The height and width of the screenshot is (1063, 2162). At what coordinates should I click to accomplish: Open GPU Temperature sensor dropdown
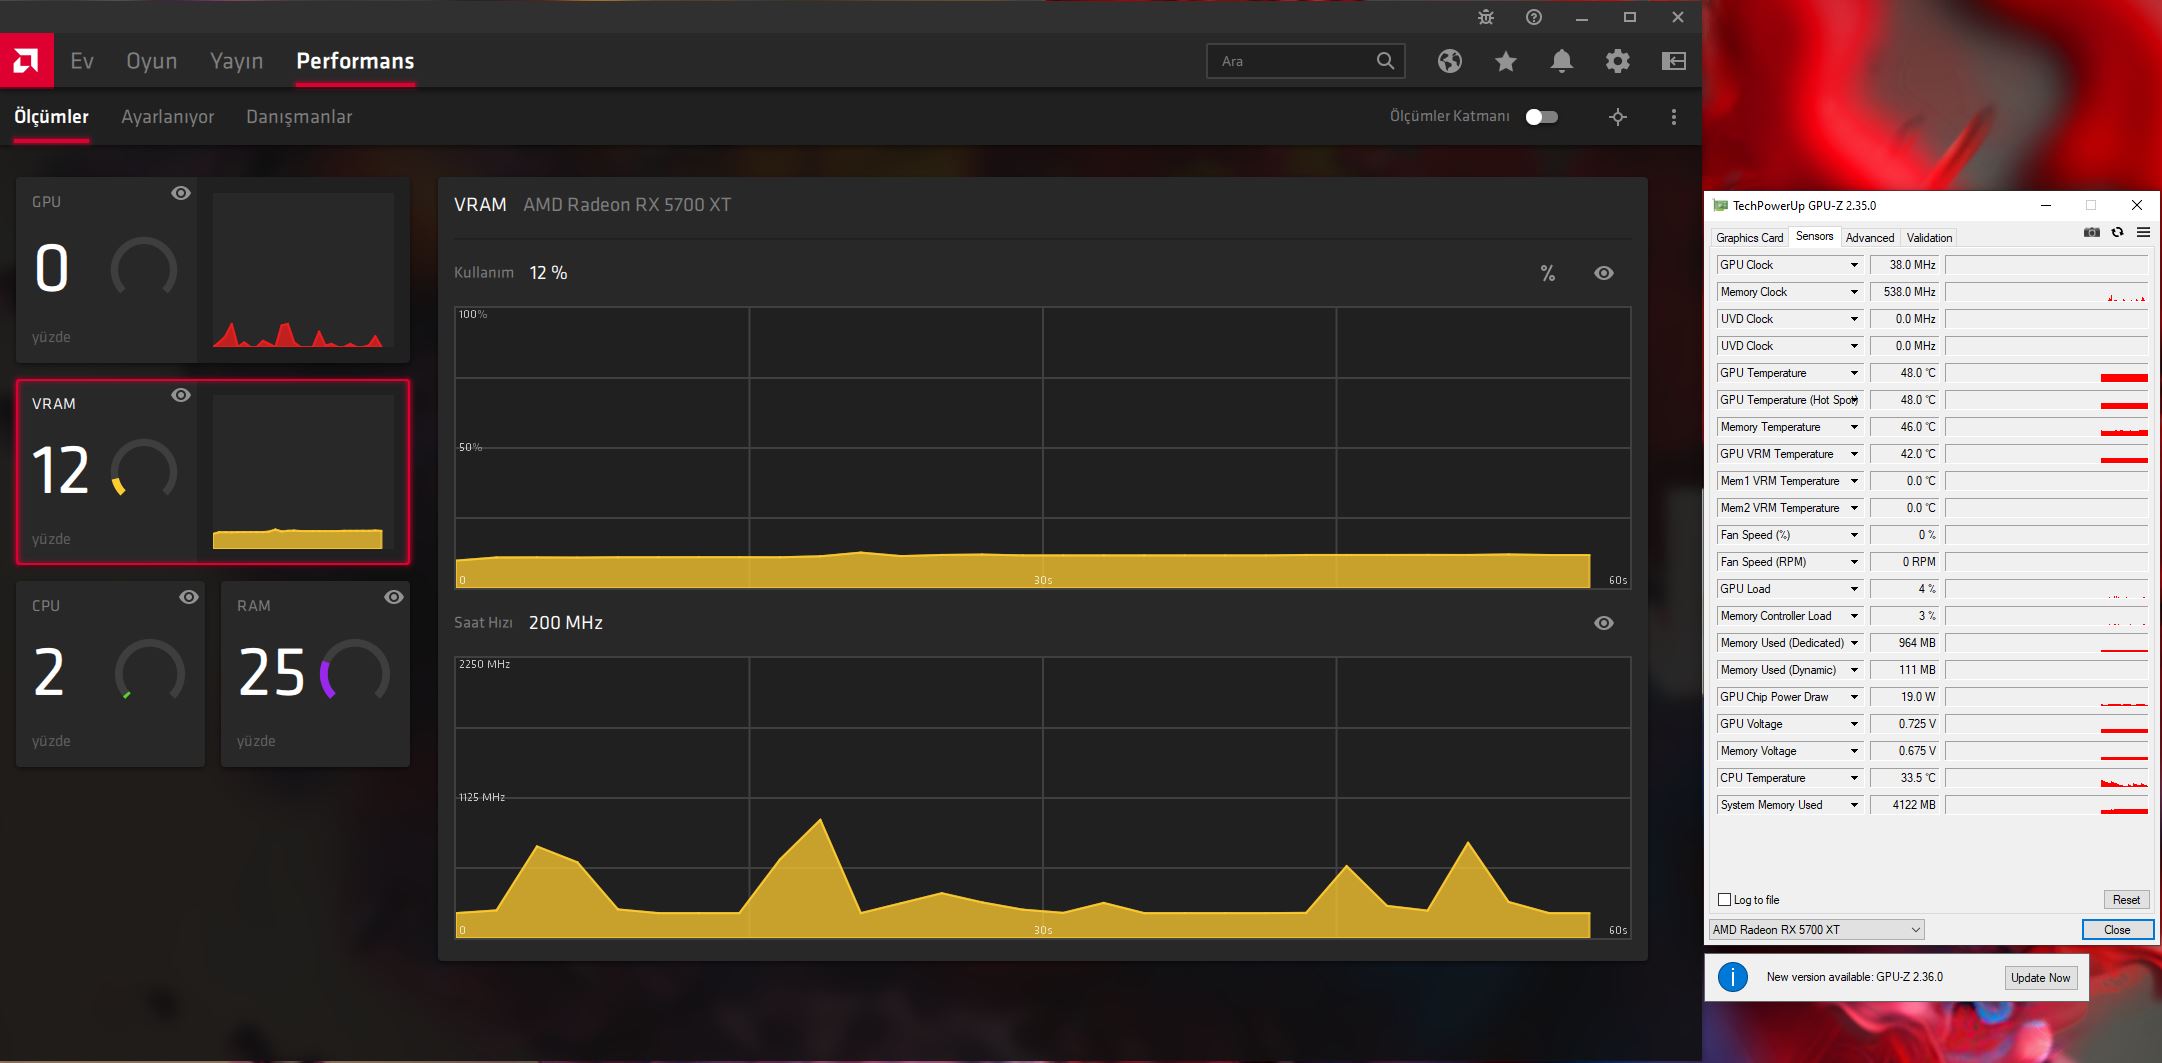1854,373
